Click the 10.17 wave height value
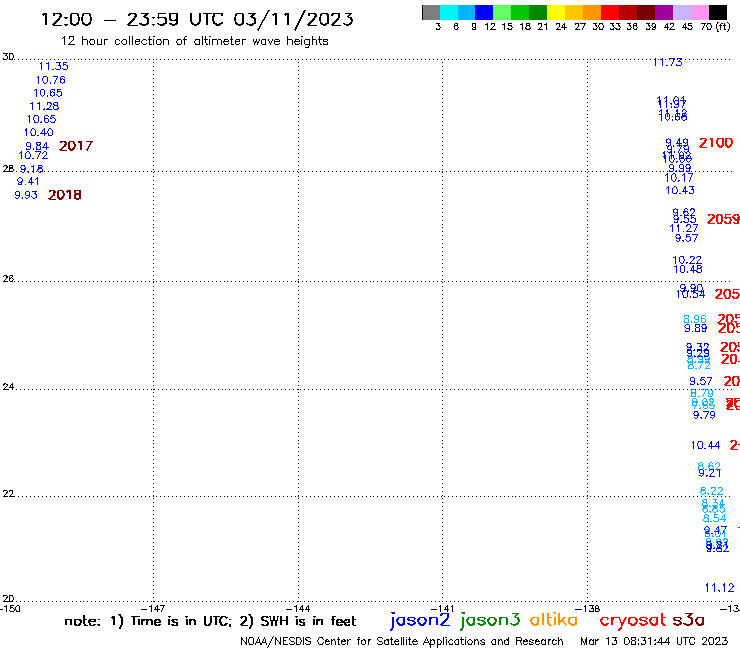The width and height of the screenshot is (740, 650). coord(679,178)
